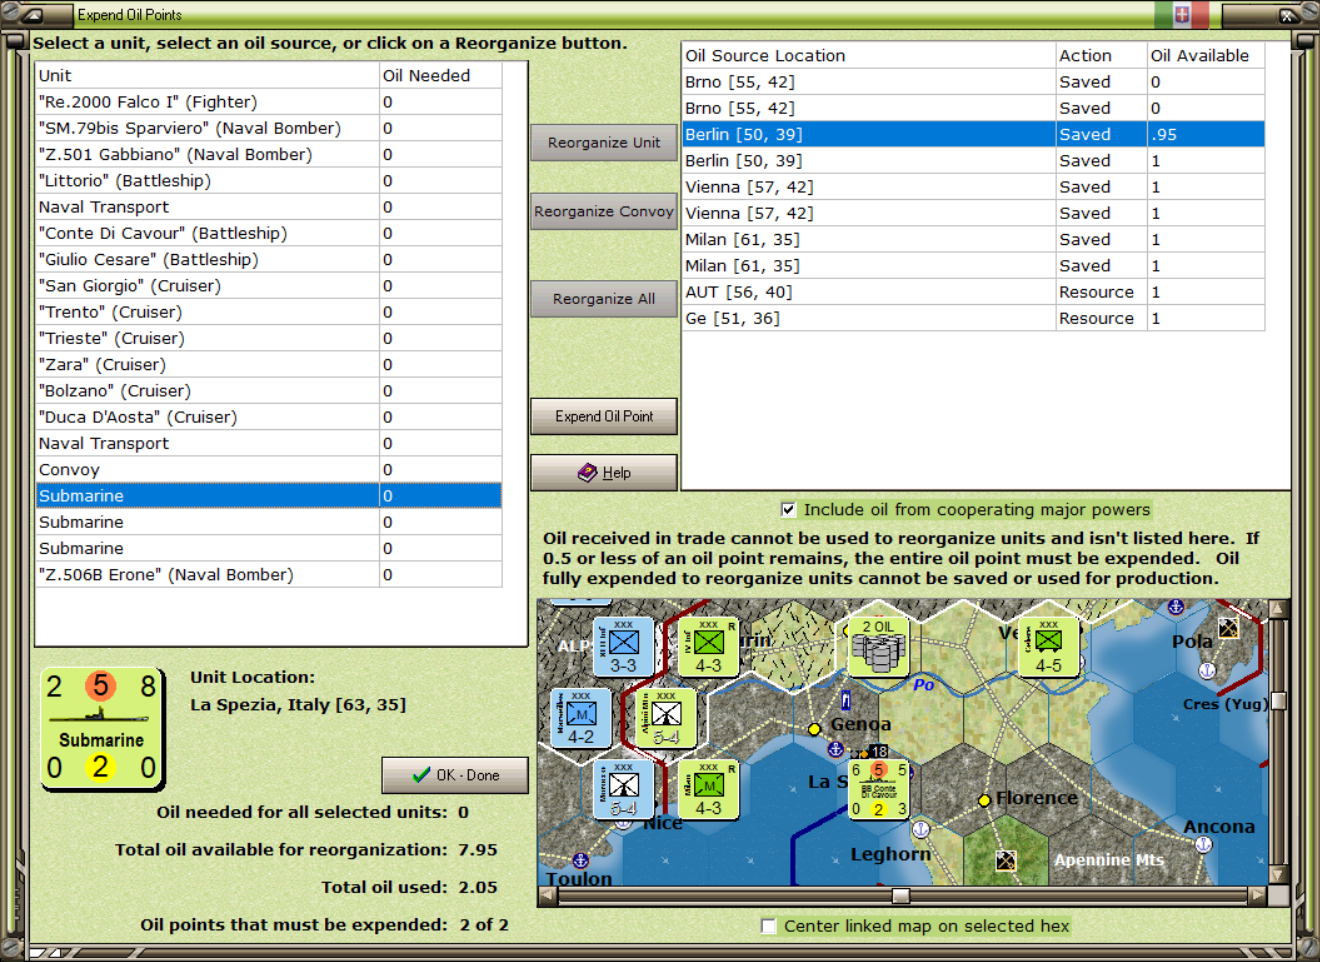Select the "Duca D'Aosta" (Cruiser) row

point(268,417)
